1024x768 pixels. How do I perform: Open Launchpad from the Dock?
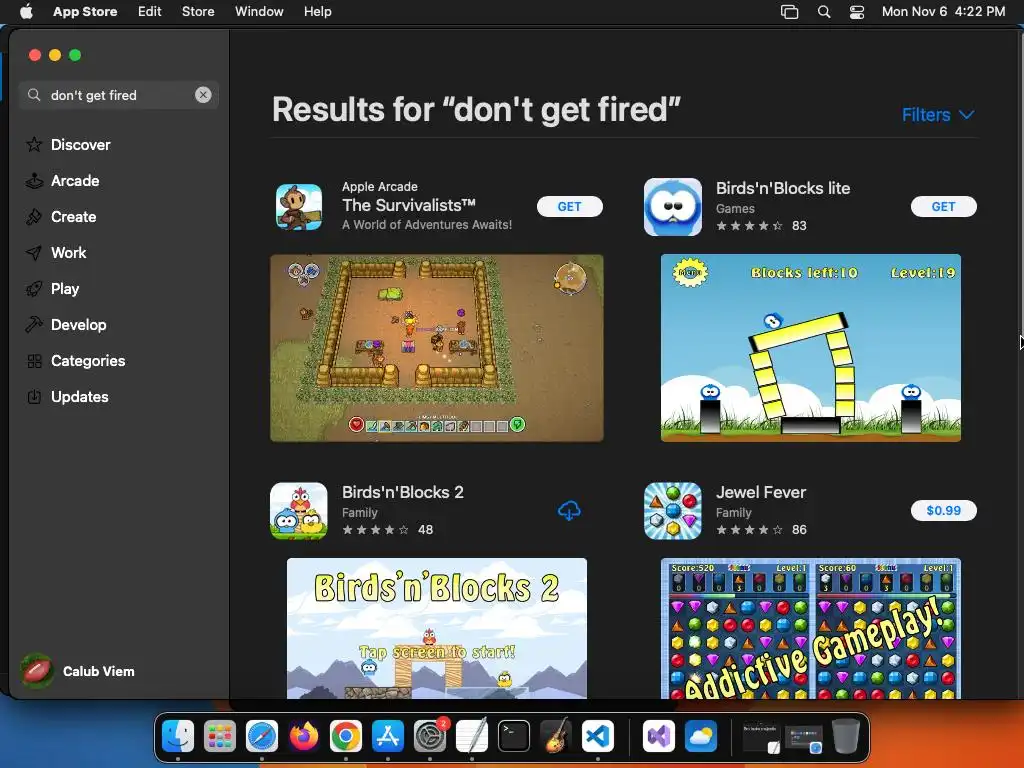219,737
